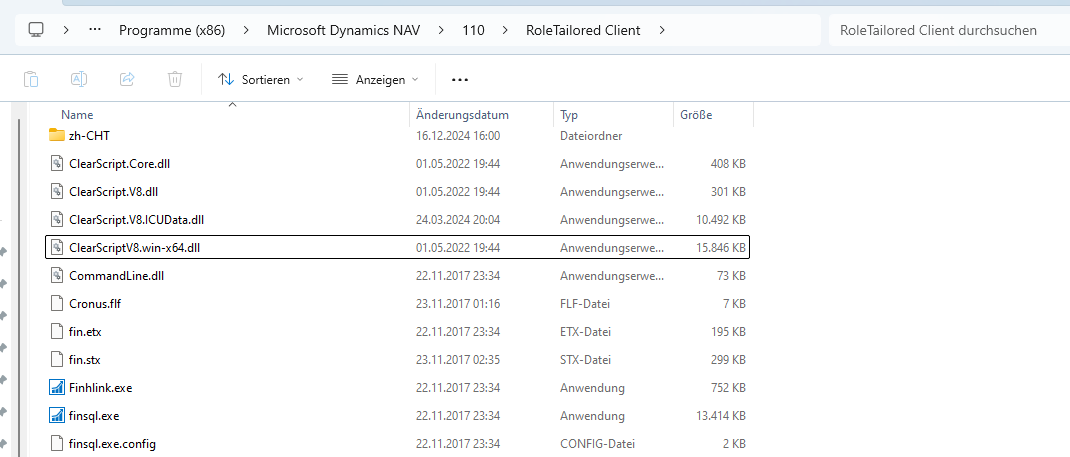Screen dimensions: 1070x457
Task: Open the three-dot more options menu
Action: (460, 79)
